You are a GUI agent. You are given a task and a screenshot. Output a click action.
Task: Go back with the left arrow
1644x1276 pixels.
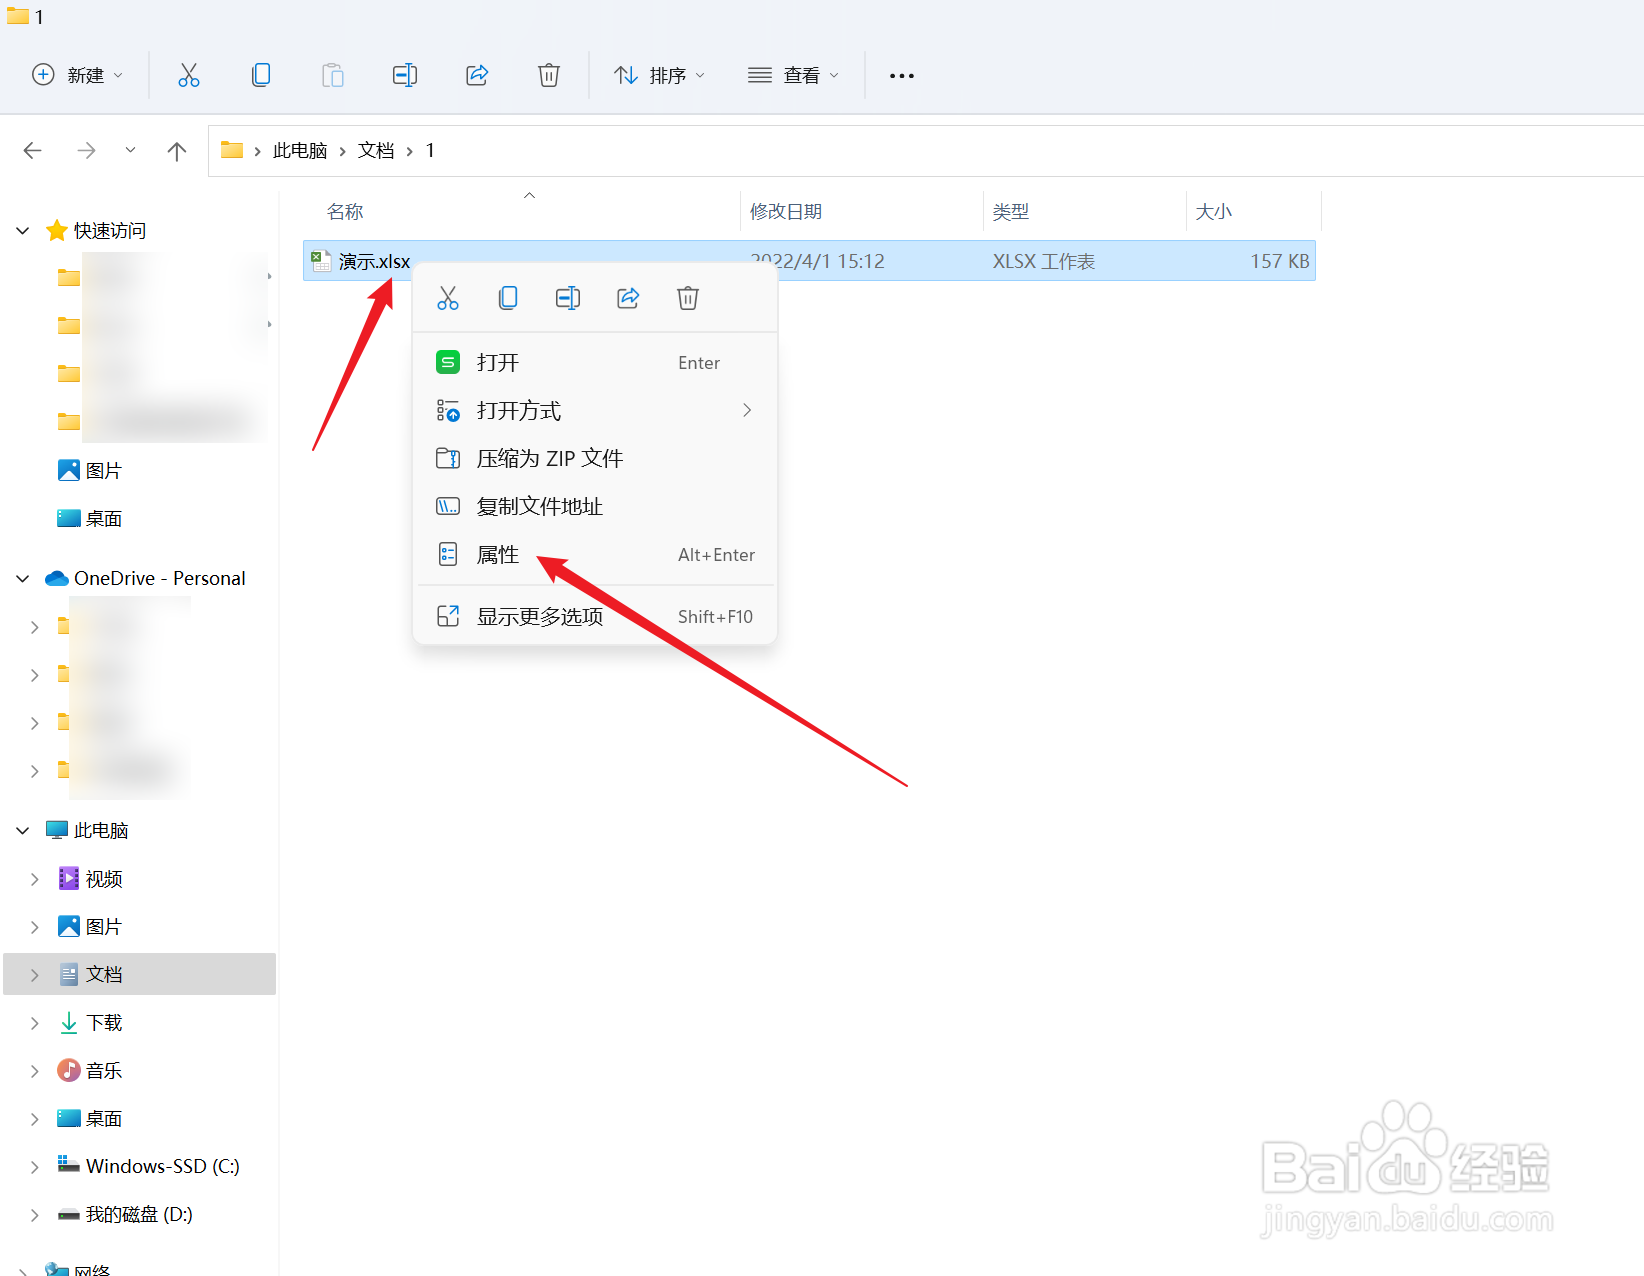click(33, 150)
